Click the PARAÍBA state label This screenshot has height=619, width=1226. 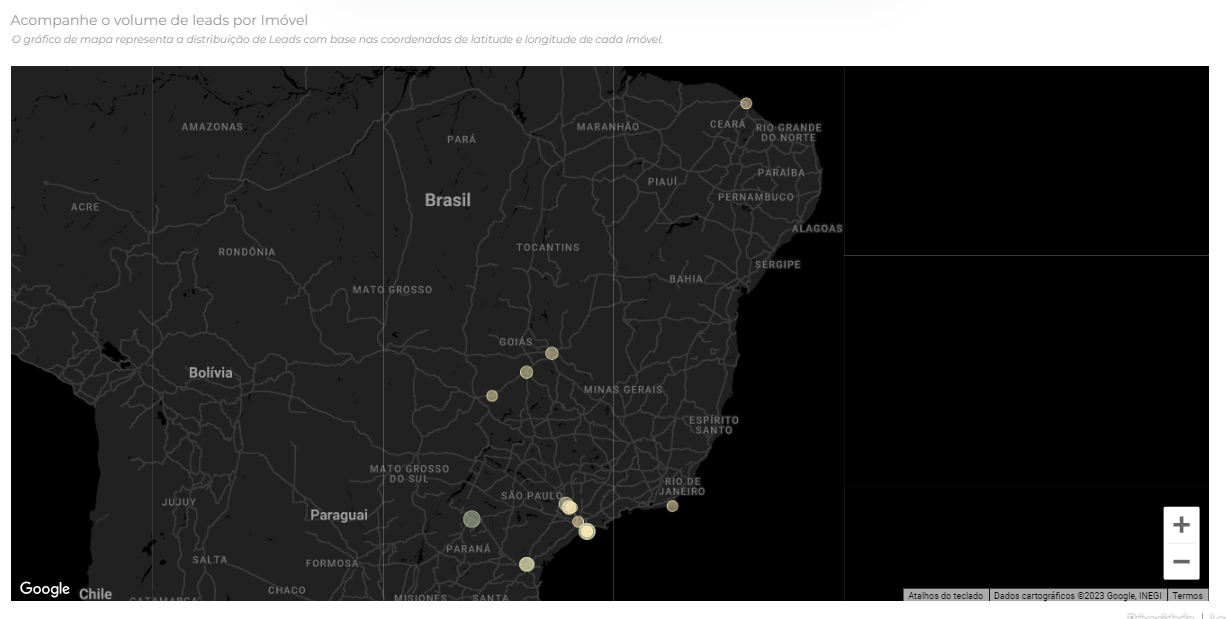click(781, 173)
